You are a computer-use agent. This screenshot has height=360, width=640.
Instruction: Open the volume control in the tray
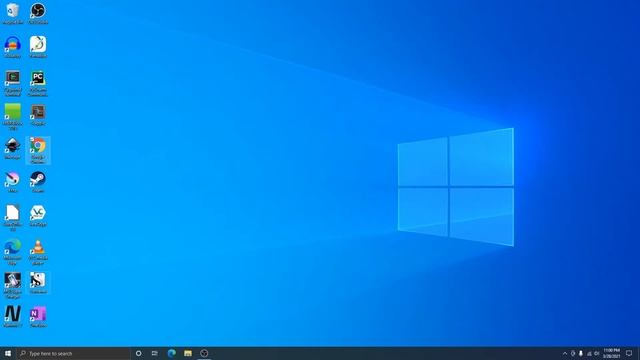point(597,353)
